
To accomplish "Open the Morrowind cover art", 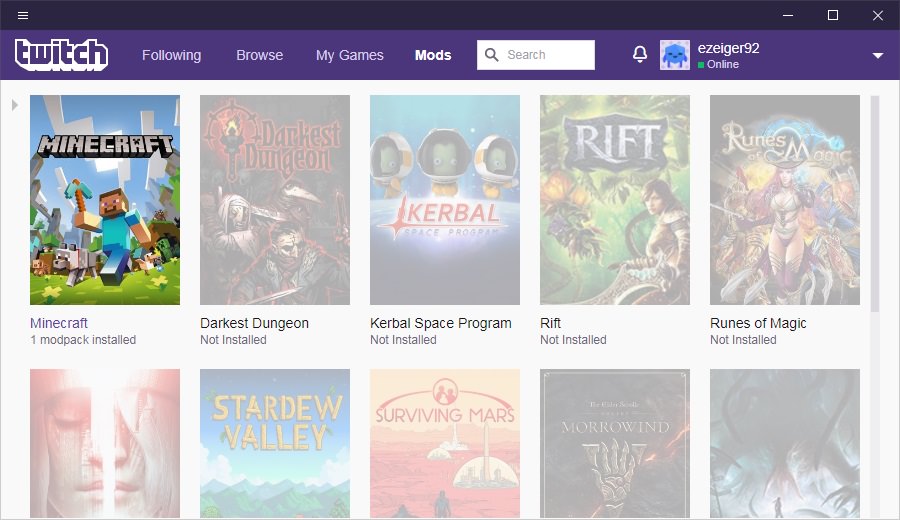I will coord(615,444).
